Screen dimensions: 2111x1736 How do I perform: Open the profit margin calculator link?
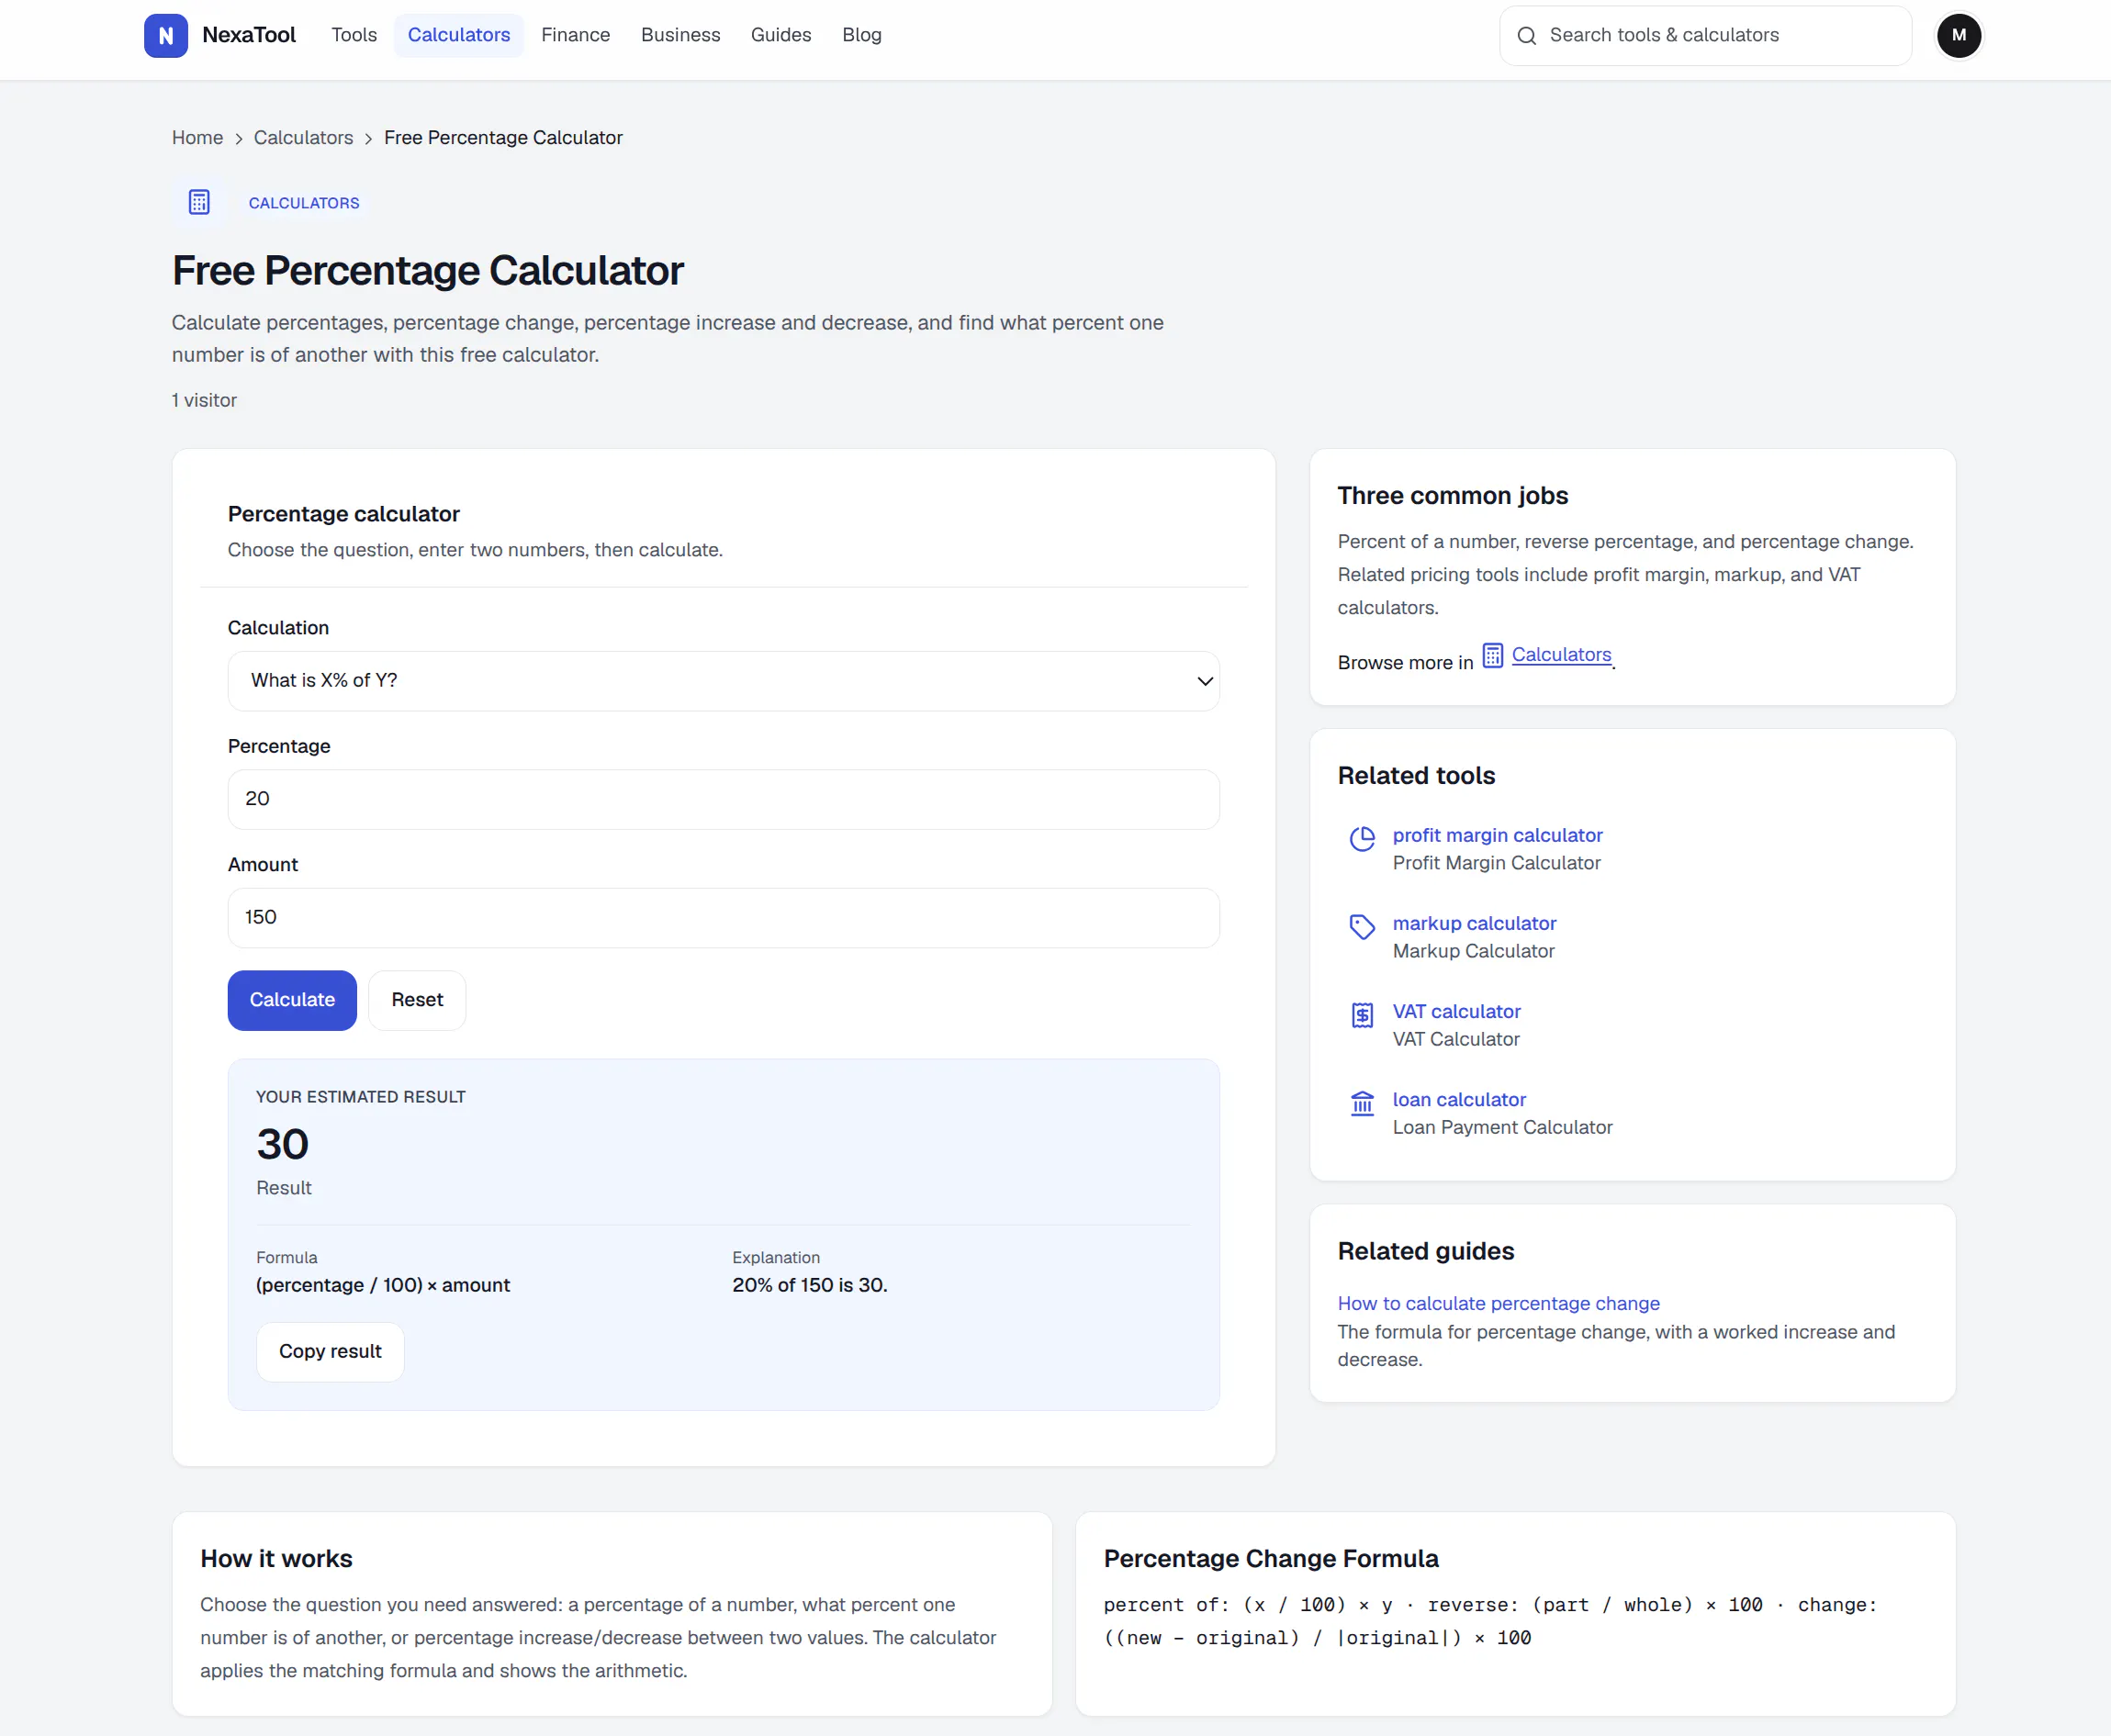(1497, 835)
